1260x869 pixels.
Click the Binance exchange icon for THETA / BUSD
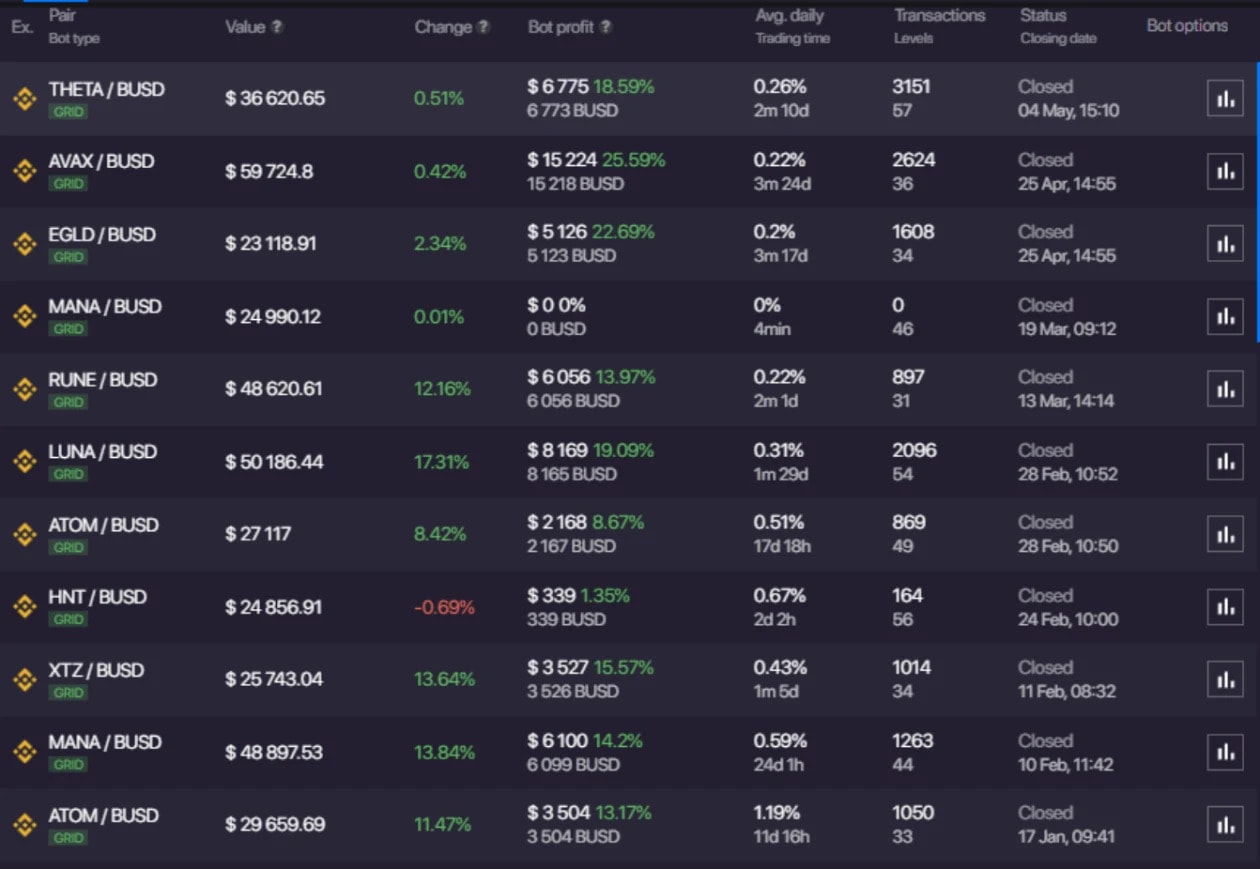pyautogui.click(x=24, y=98)
